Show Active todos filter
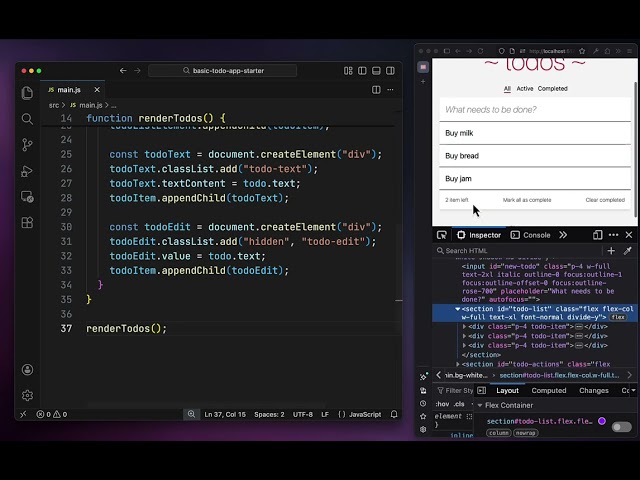The height and width of the screenshot is (480, 640). coord(524,89)
